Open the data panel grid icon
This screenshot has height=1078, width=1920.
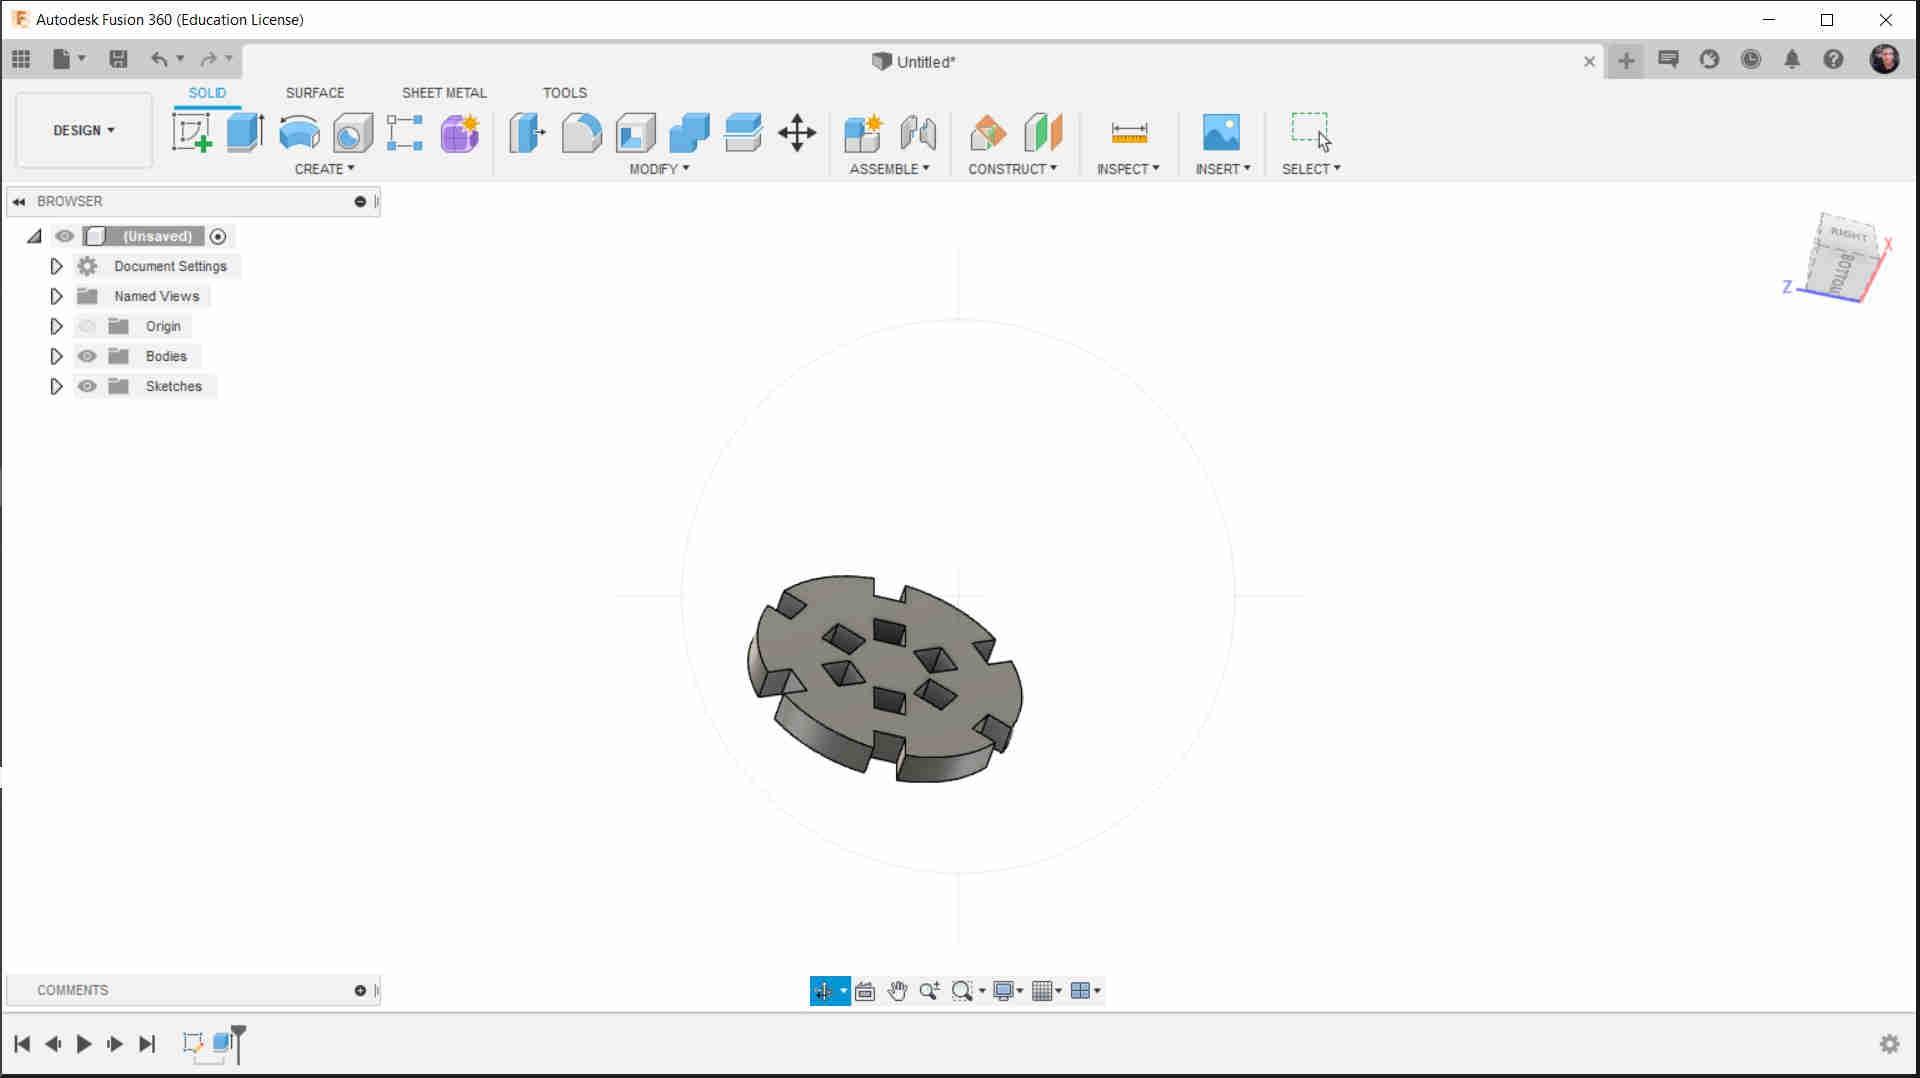[x=21, y=59]
